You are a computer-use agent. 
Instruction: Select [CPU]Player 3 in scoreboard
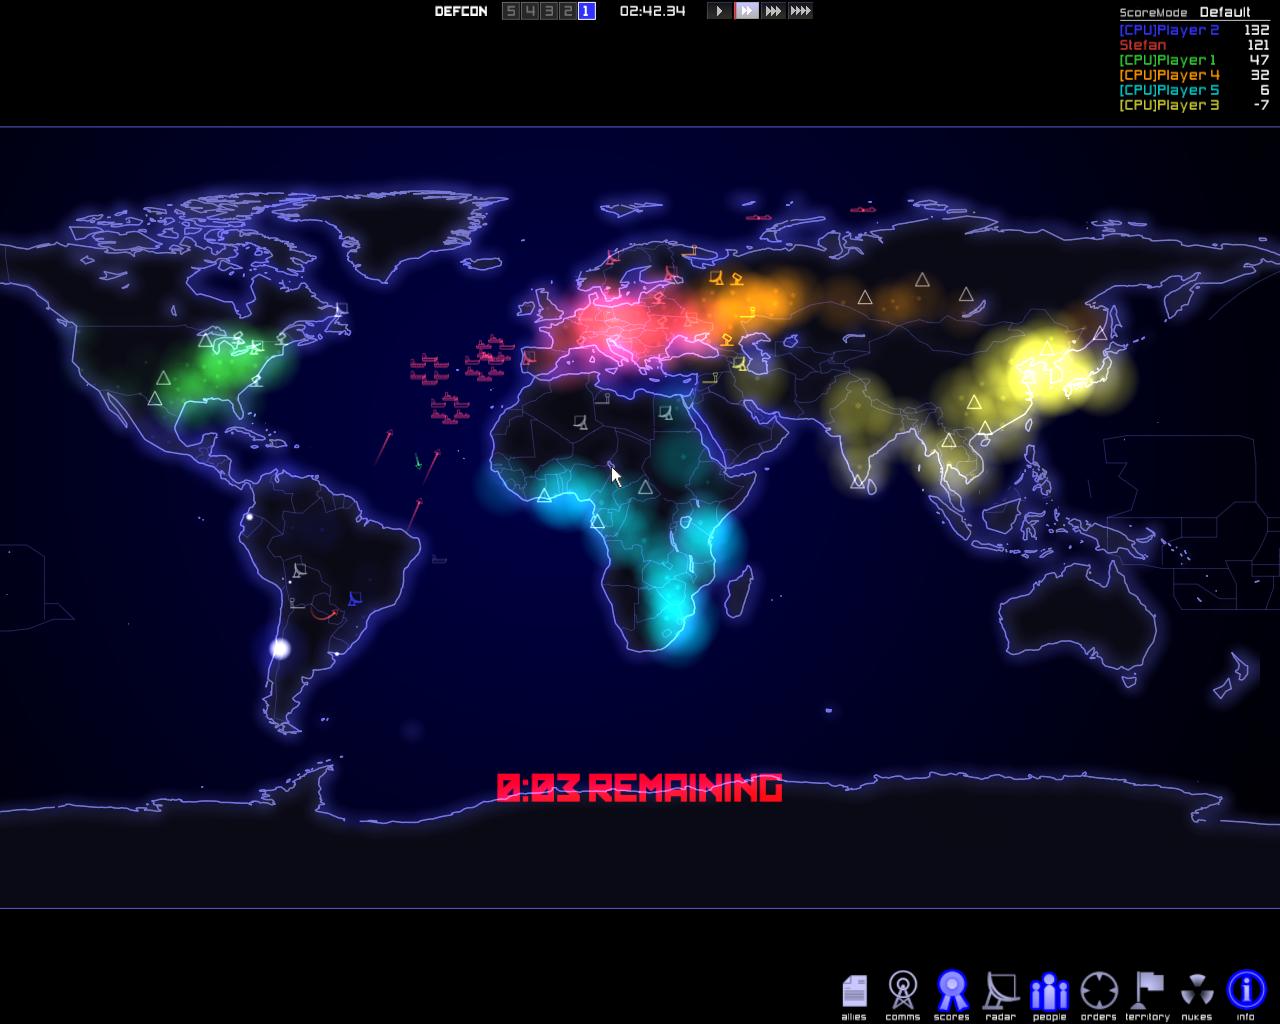(1168, 105)
